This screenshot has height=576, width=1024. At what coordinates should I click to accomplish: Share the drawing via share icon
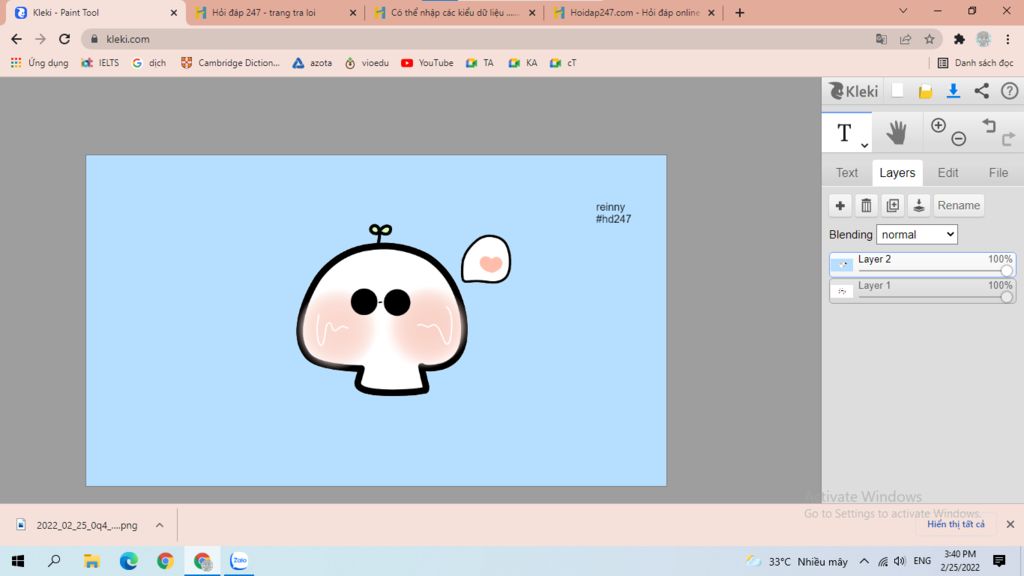[982, 91]
